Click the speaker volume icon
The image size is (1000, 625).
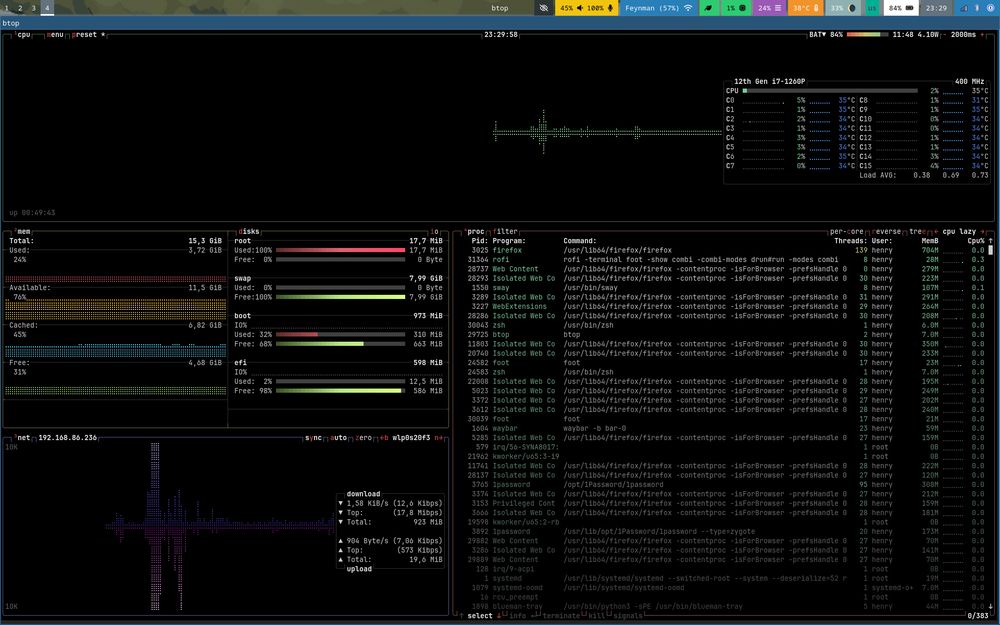tap(580, 8)
